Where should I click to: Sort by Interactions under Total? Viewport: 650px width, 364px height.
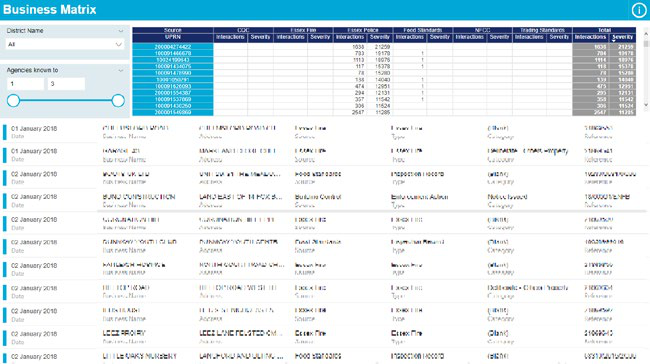pyautogui.click(x=590, y=37)
